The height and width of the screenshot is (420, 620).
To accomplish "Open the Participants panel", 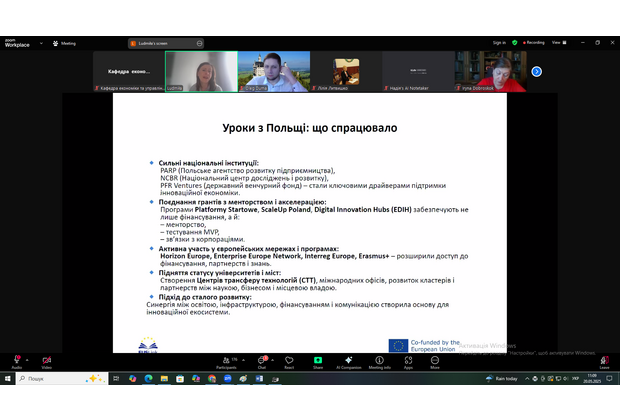I will 225,360.
